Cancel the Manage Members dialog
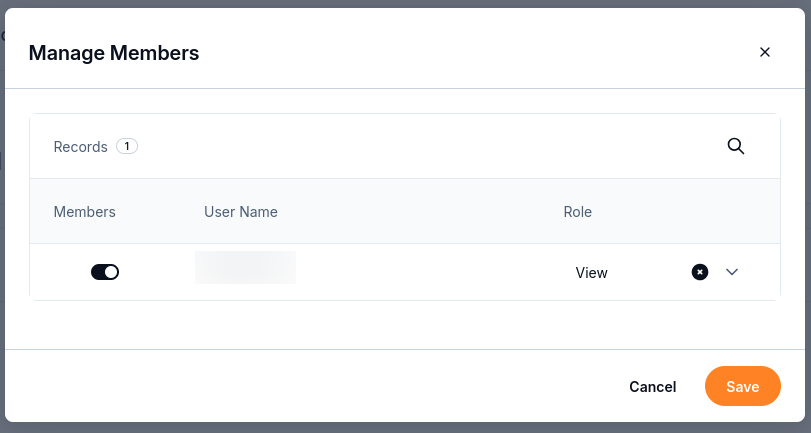The height and width of the screenshot is (433, 811). [652, 386]
